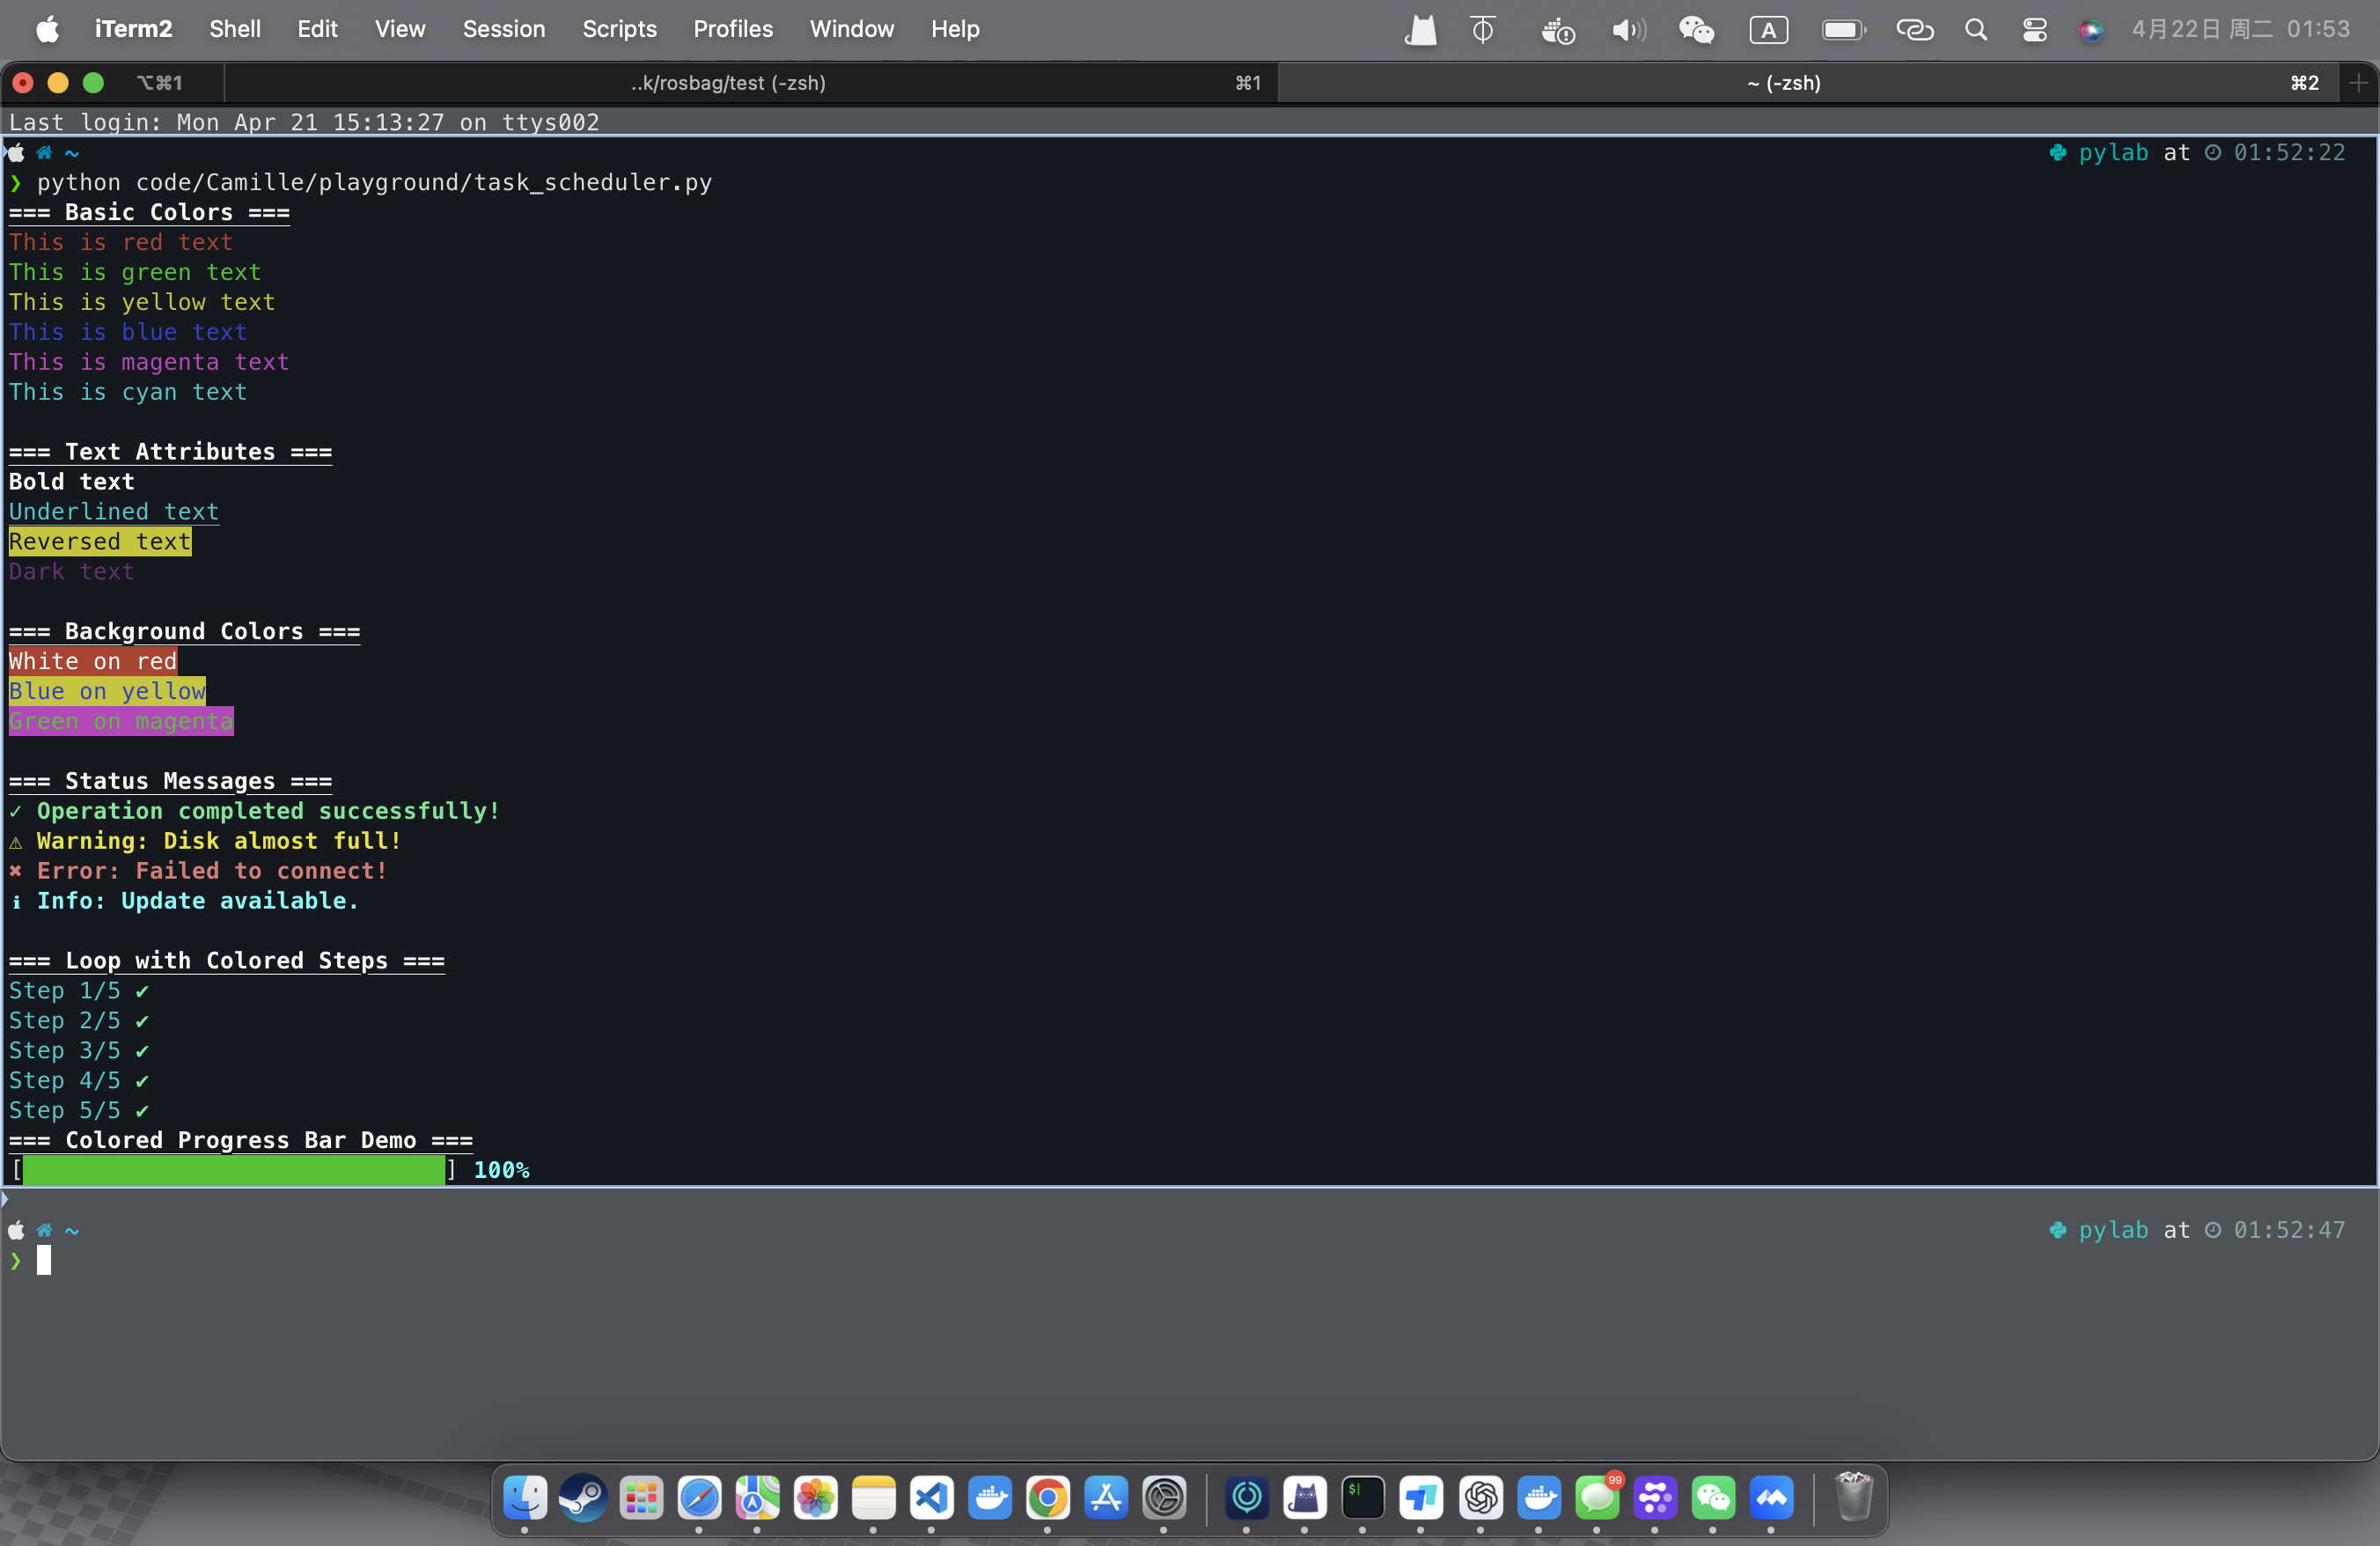Switch keyboard input source via the A indicator
Viewport: 2380px width, 1546px height.
point(1768,30)
